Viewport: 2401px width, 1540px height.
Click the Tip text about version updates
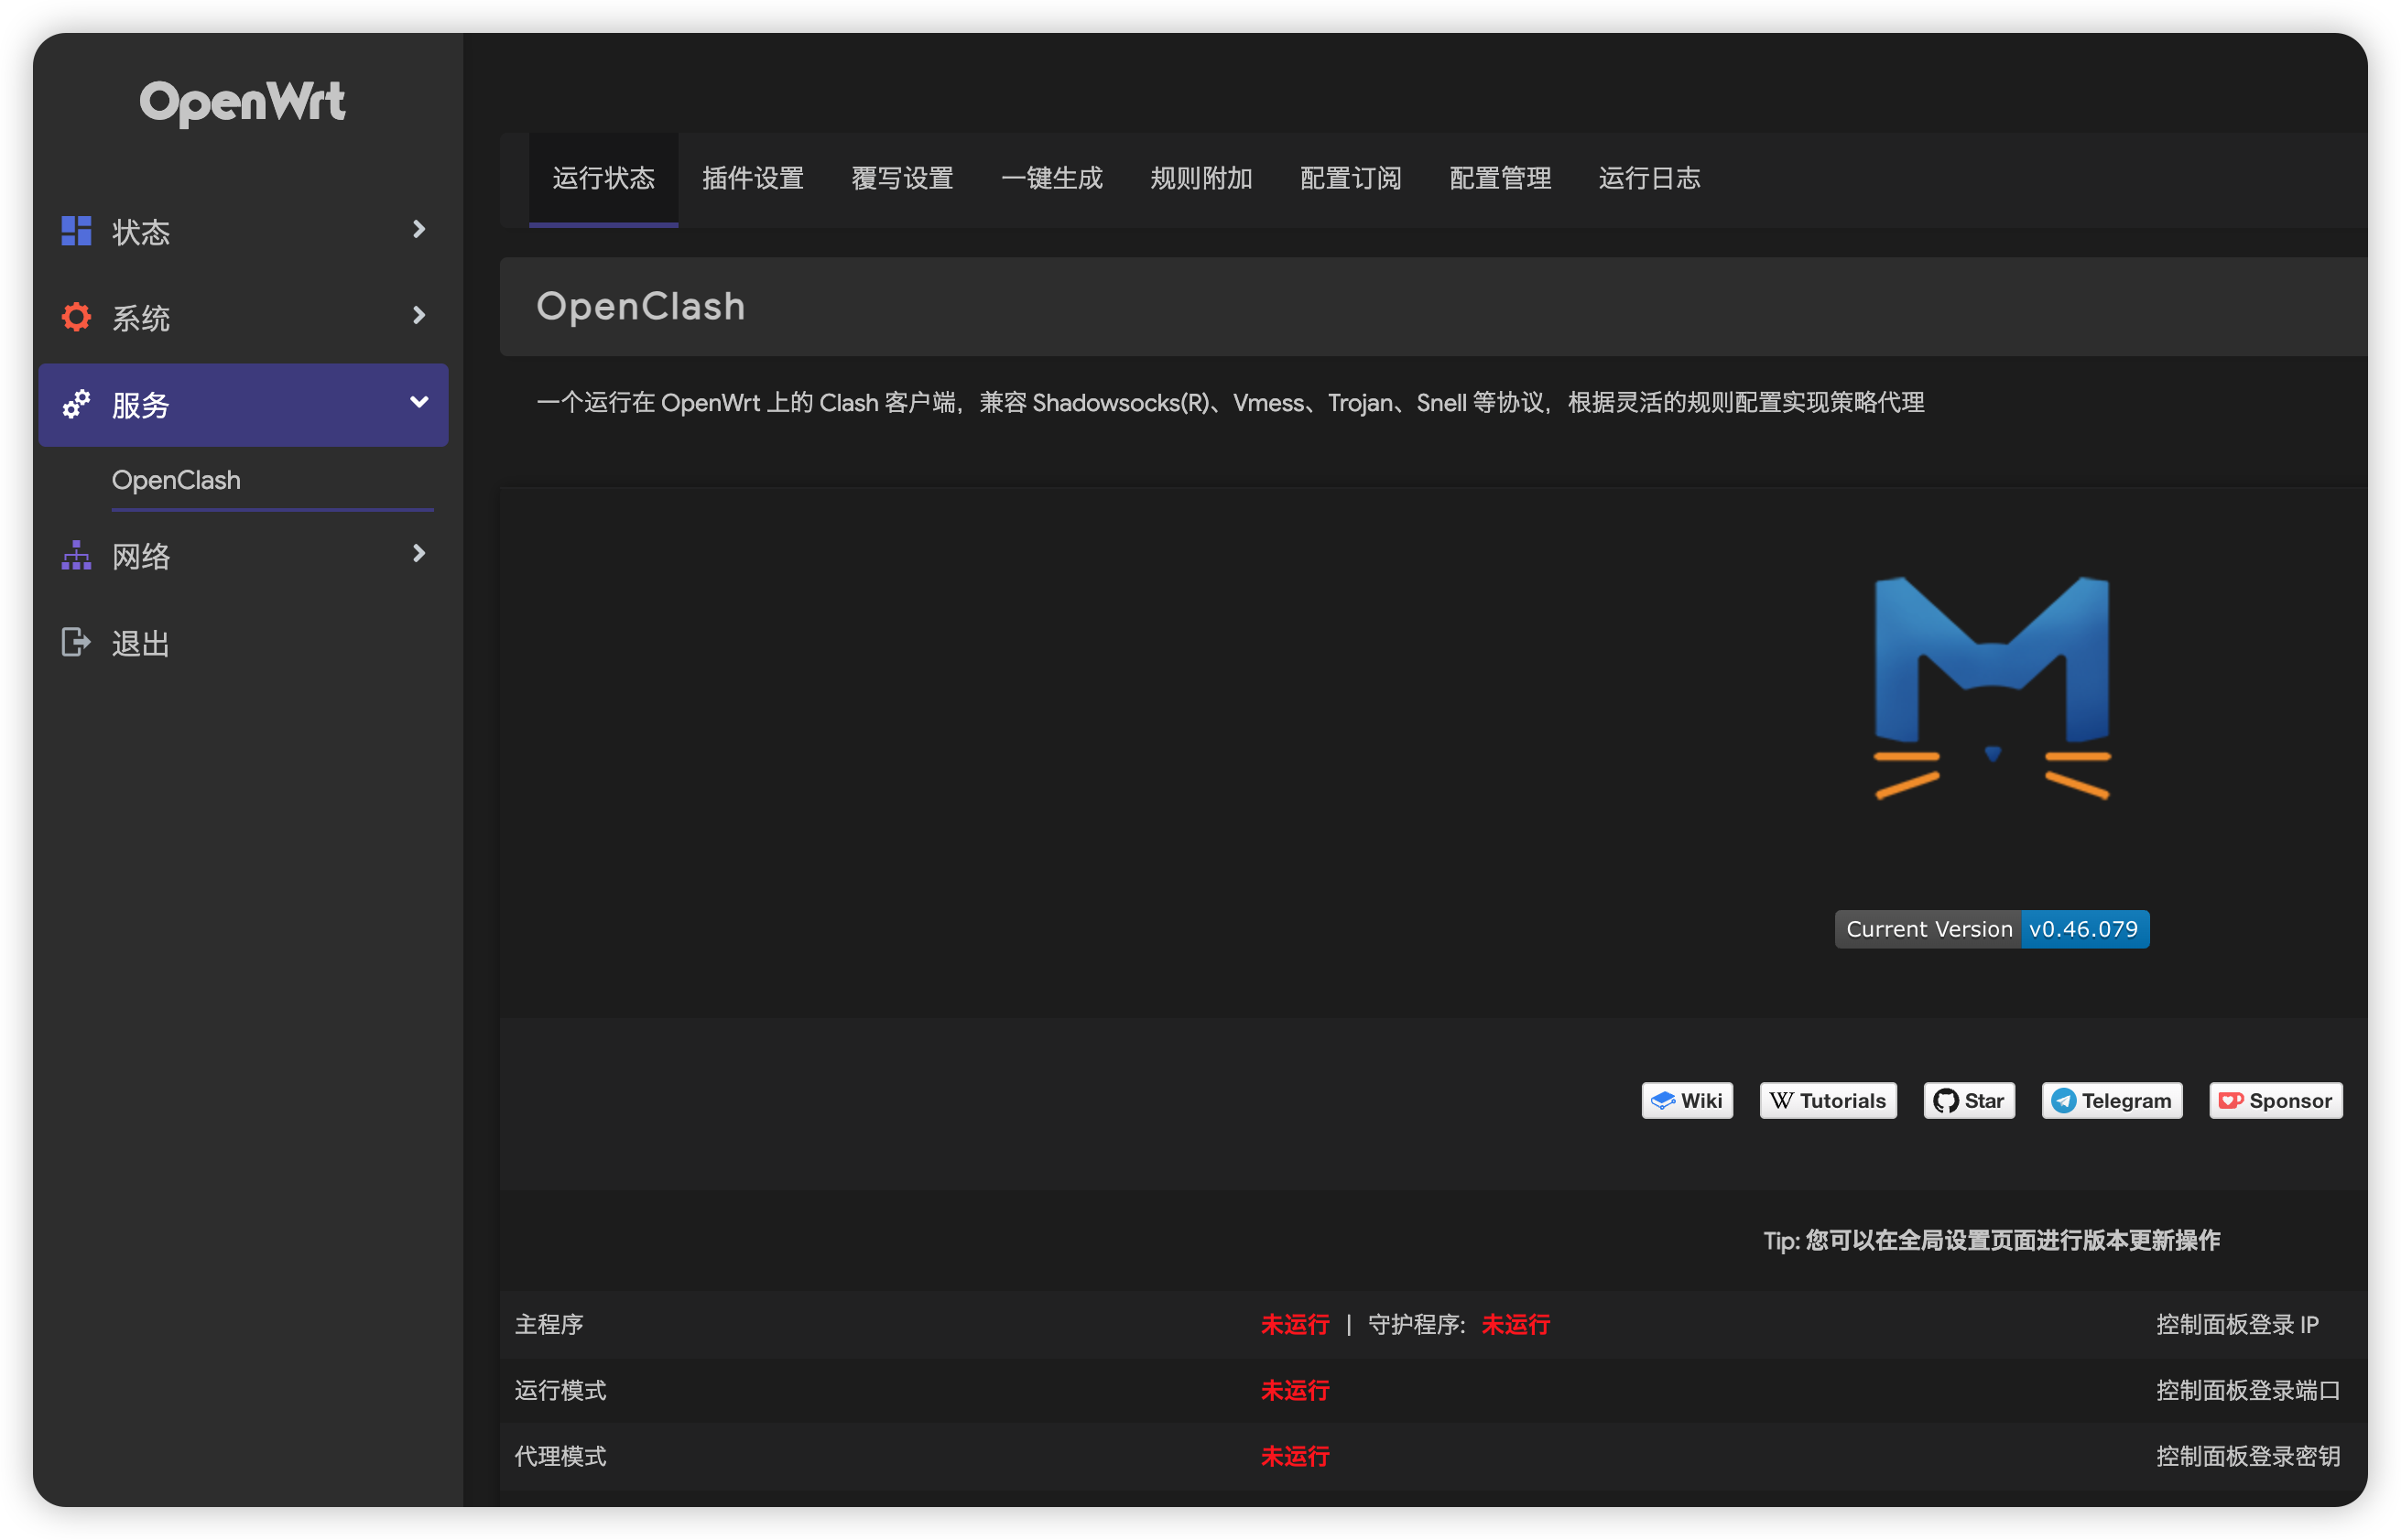coord(1991,1241)
